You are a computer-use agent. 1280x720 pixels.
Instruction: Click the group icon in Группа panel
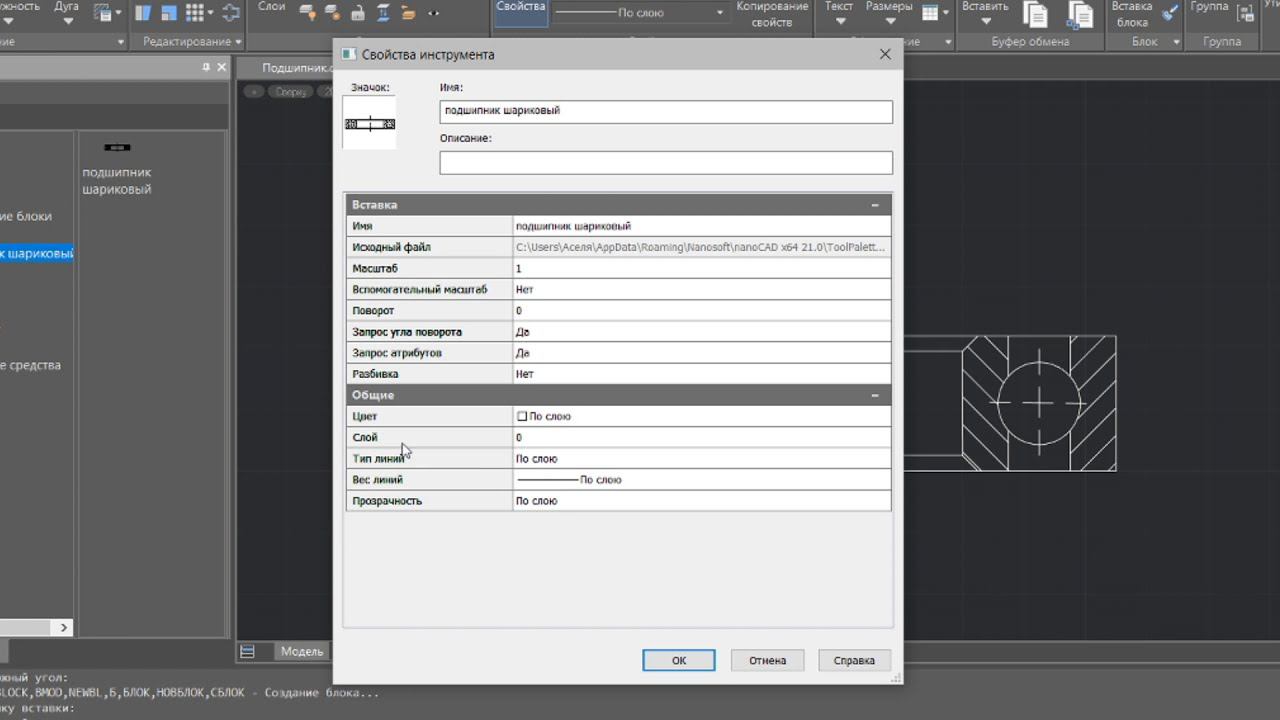pyautogui.click(x=1244, y=13)
